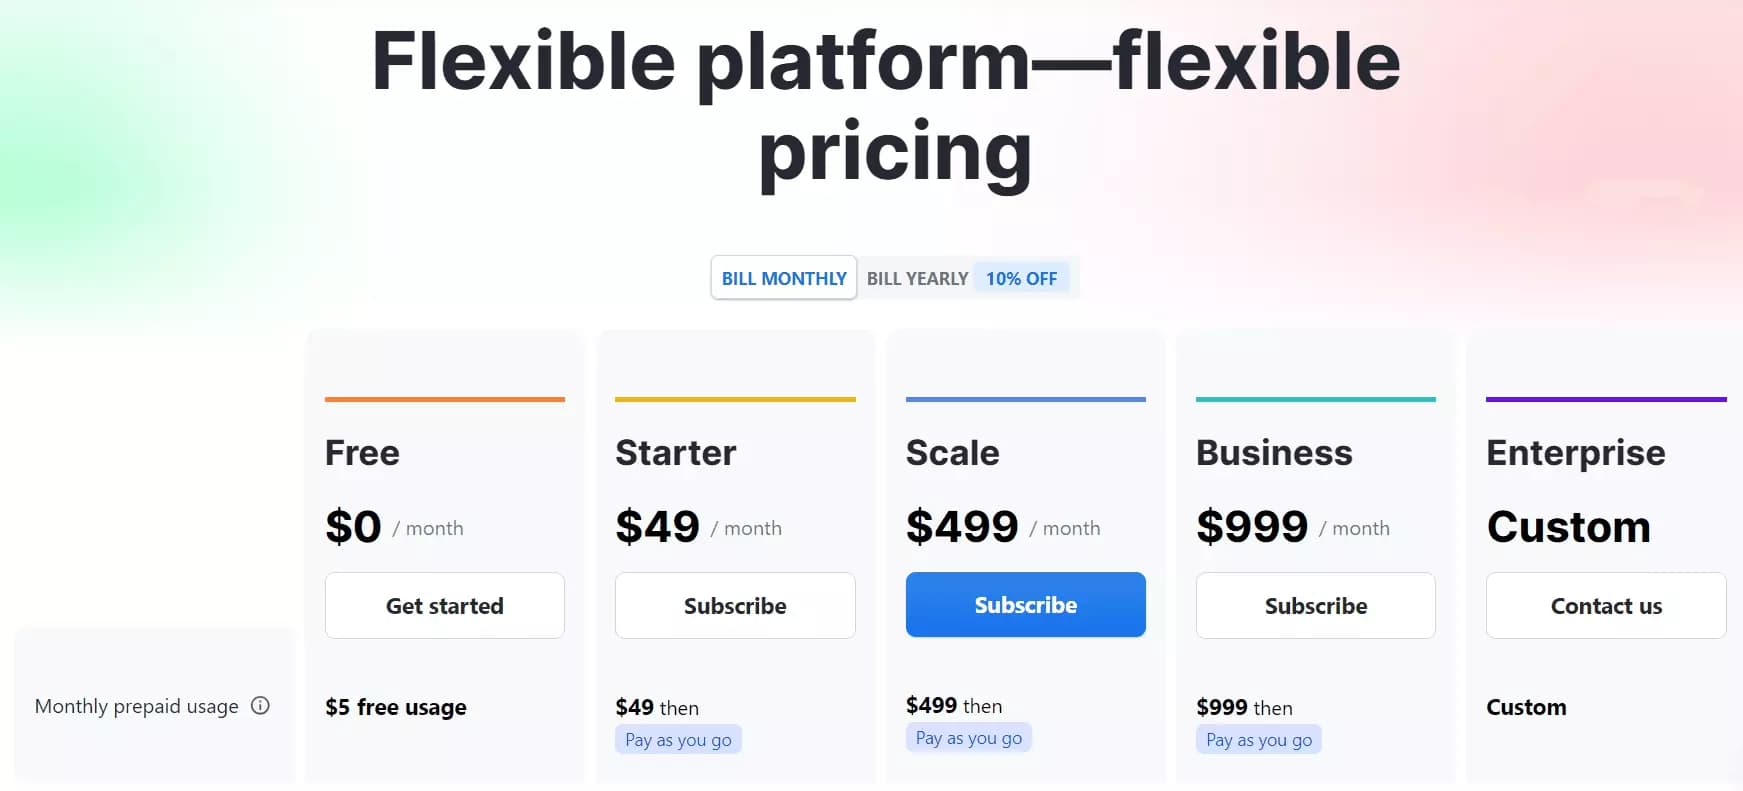Image resolution: width=1743 pixels, height=791 pixels.
Task: Switch billing to BILL YEARLY
Action: (x=917, y=277)
